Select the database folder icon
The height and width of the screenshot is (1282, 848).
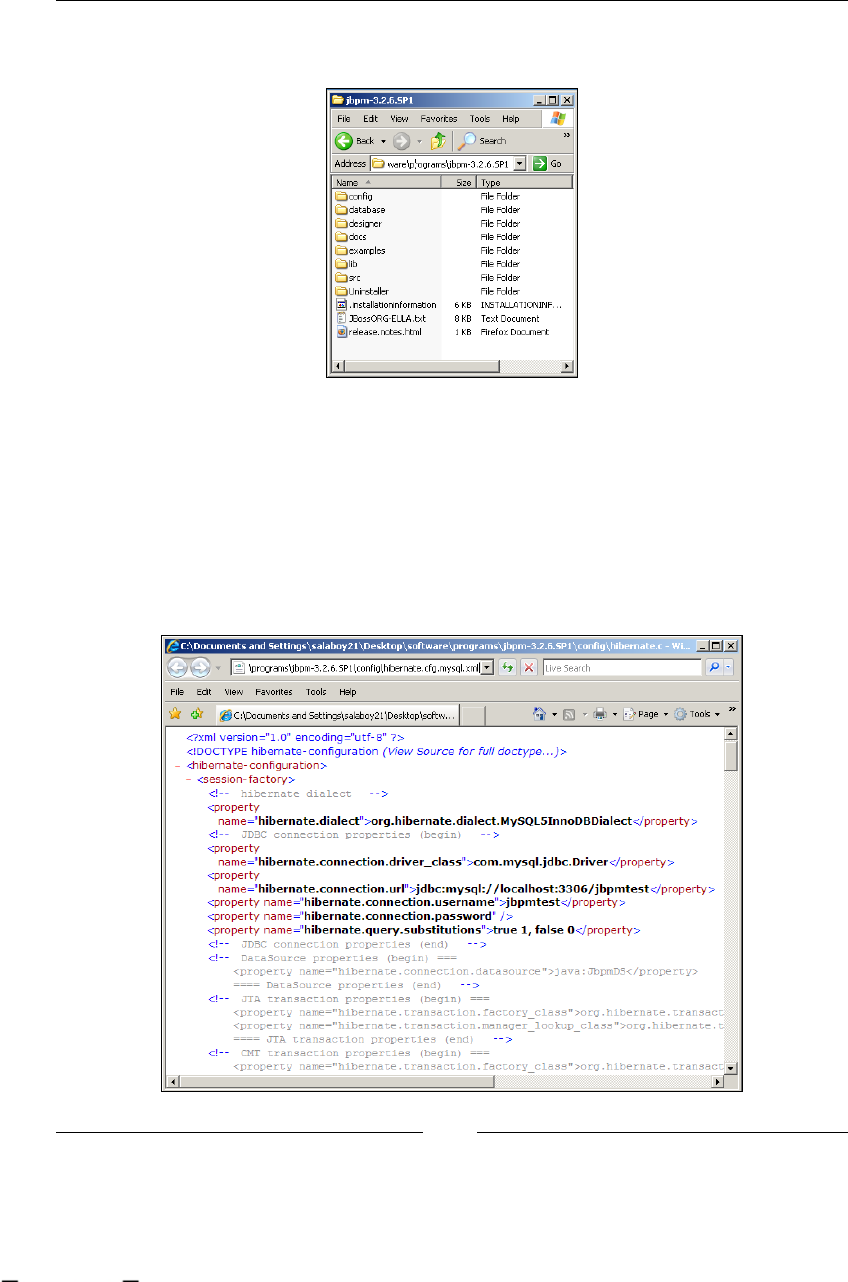click(x=341, y=210)
